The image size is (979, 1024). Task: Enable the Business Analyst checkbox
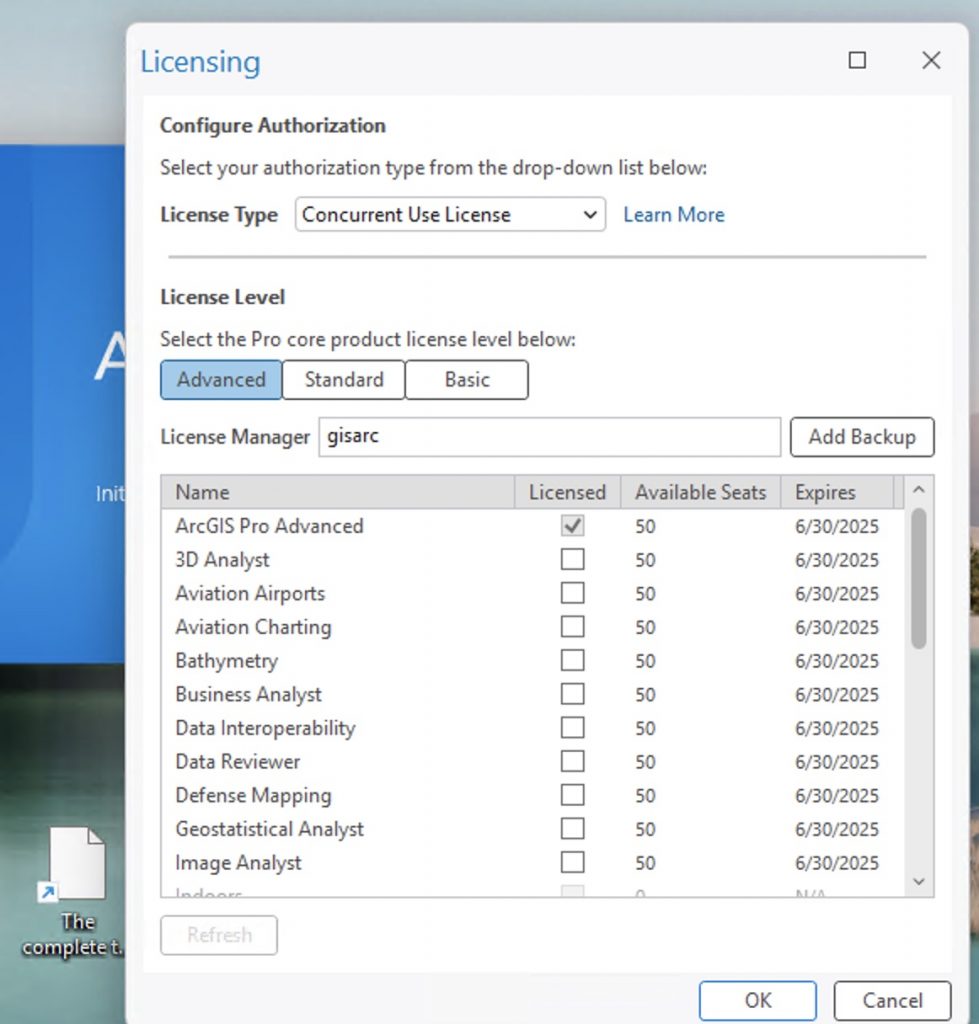[573, 694]
